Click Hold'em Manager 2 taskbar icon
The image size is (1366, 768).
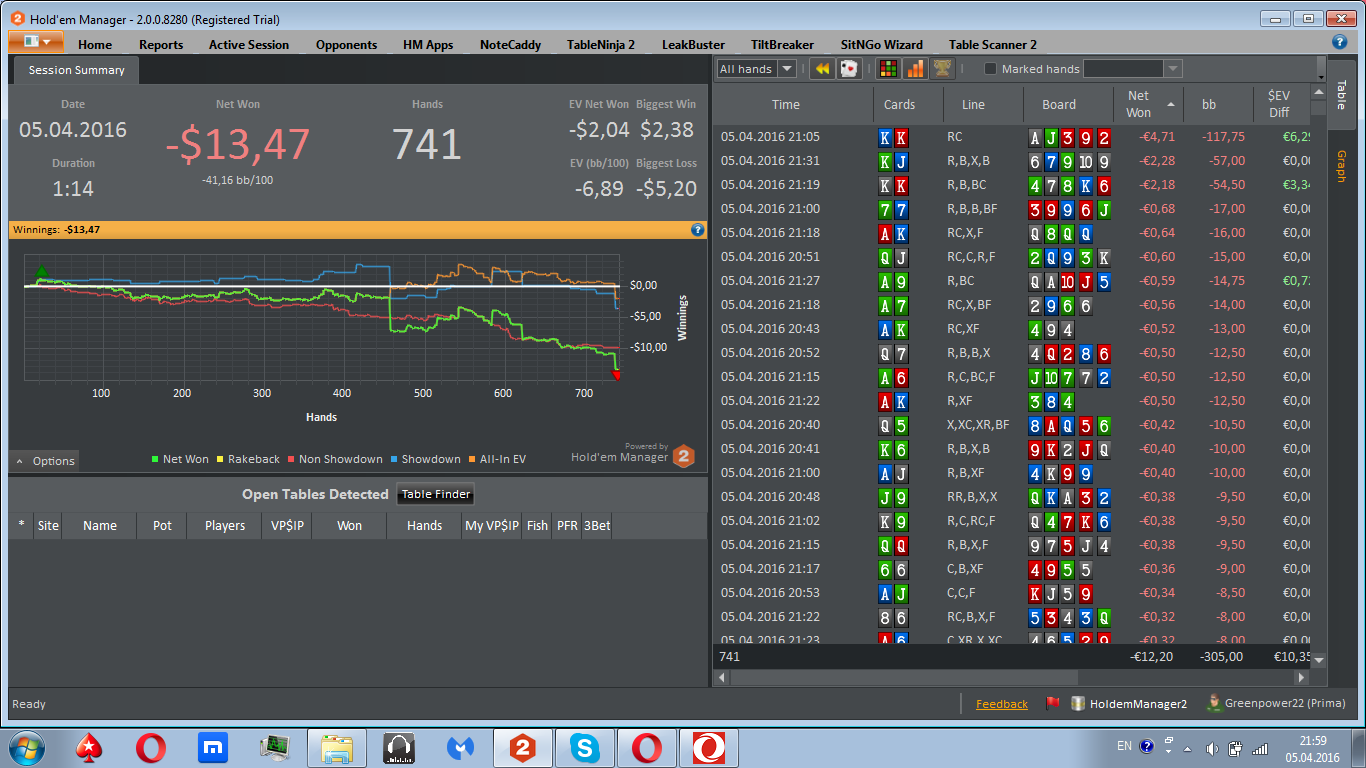tap(523, 747)
